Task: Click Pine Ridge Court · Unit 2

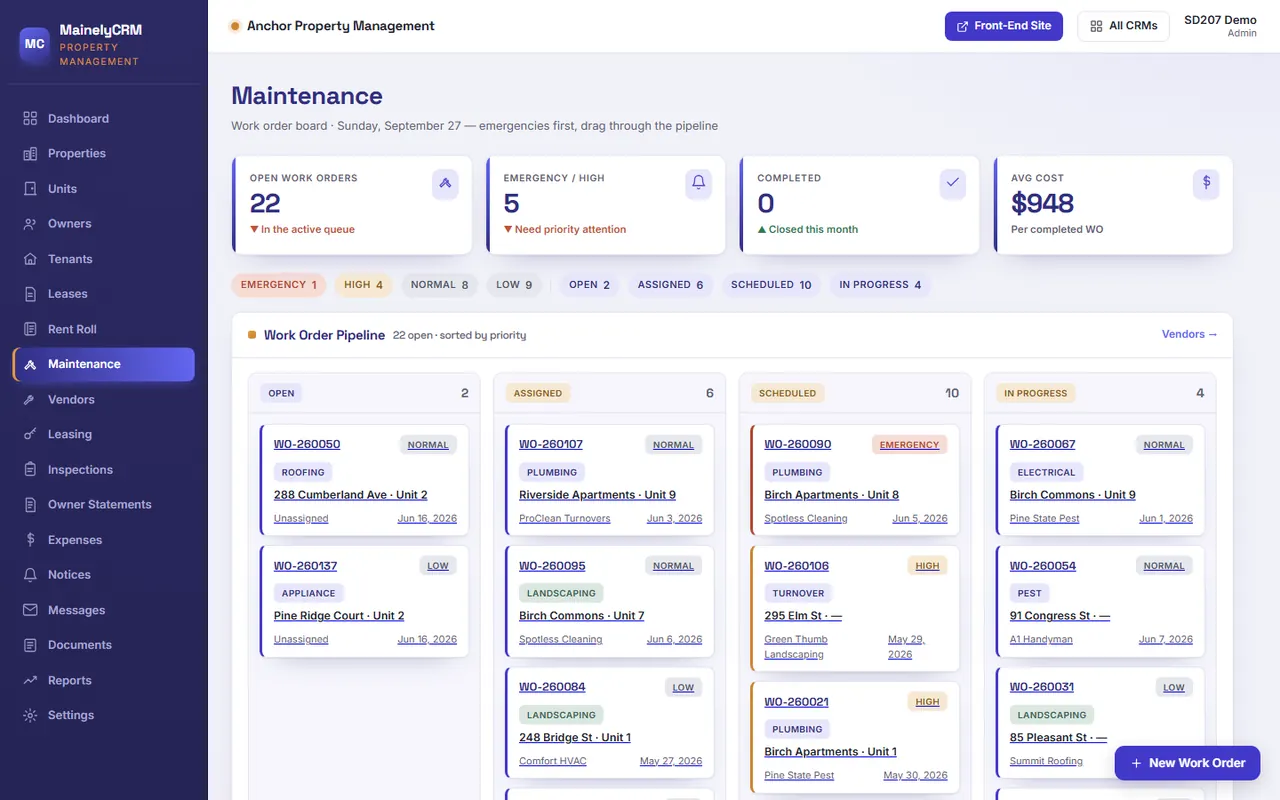Action: click(339, 616)
